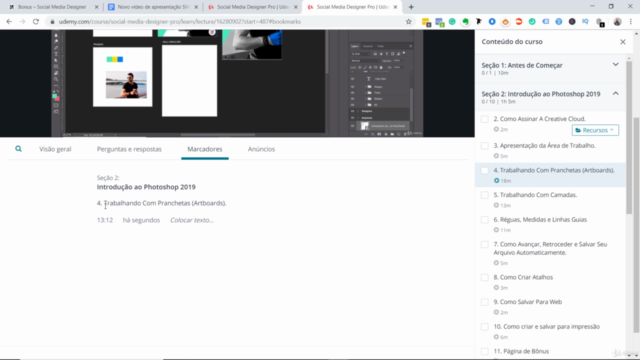This screenshot has width=640, height=360.
Task: Check lecture 4 Trabalhando Com Pranchetas
Action: click(484, 171)
